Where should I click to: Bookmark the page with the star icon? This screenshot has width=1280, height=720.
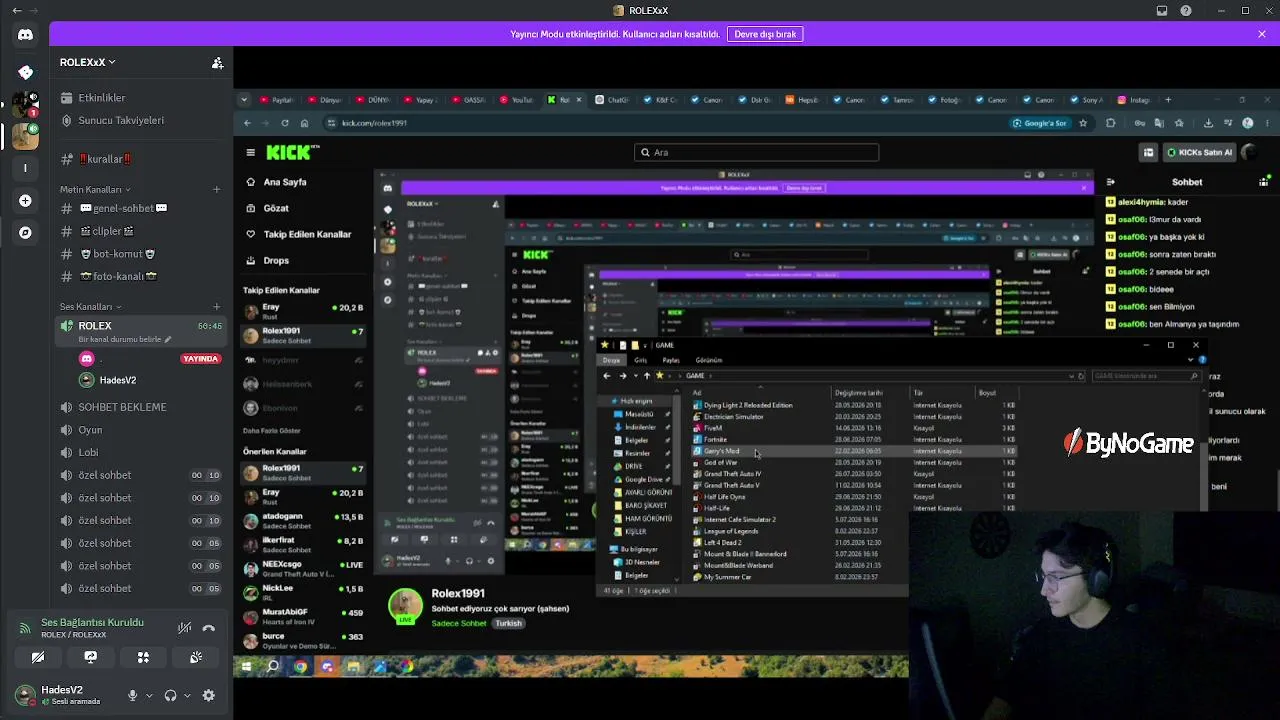1083,123
